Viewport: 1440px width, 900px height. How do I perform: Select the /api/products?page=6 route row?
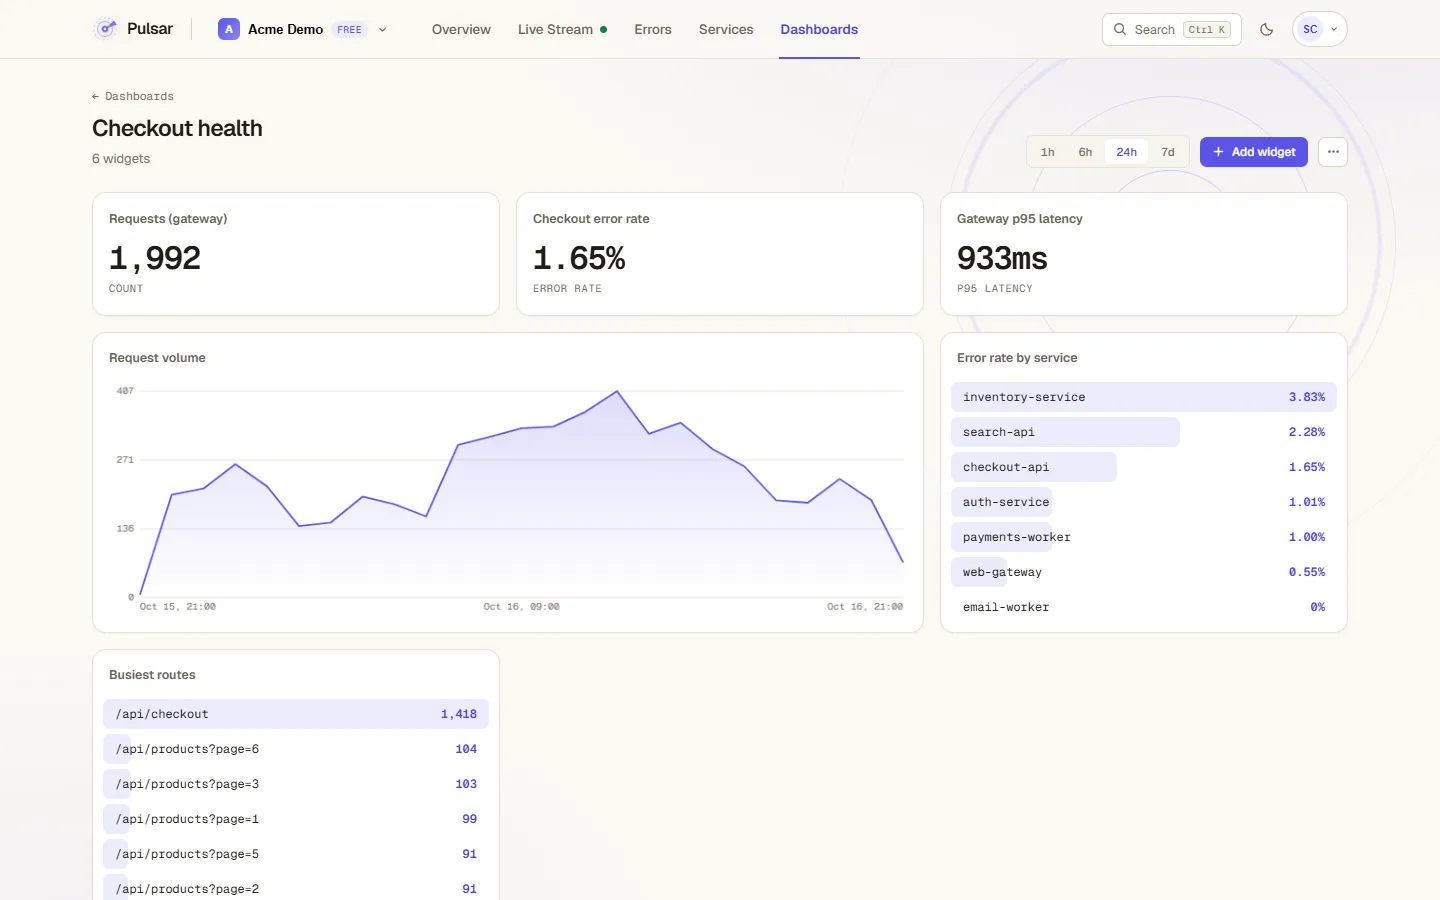(x=296, y=749)
